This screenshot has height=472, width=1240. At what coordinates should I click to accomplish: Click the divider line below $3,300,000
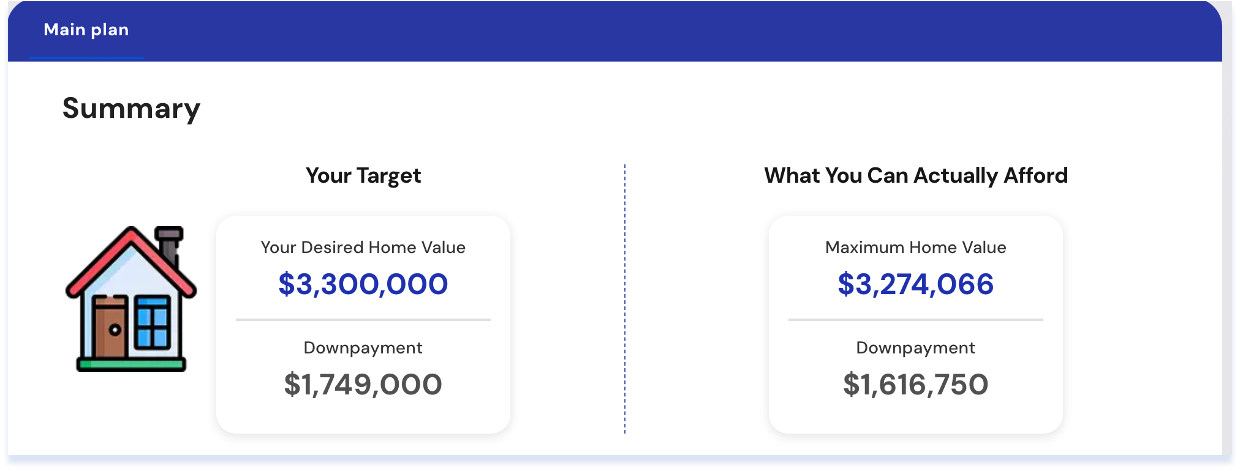(x=363, y=320)
